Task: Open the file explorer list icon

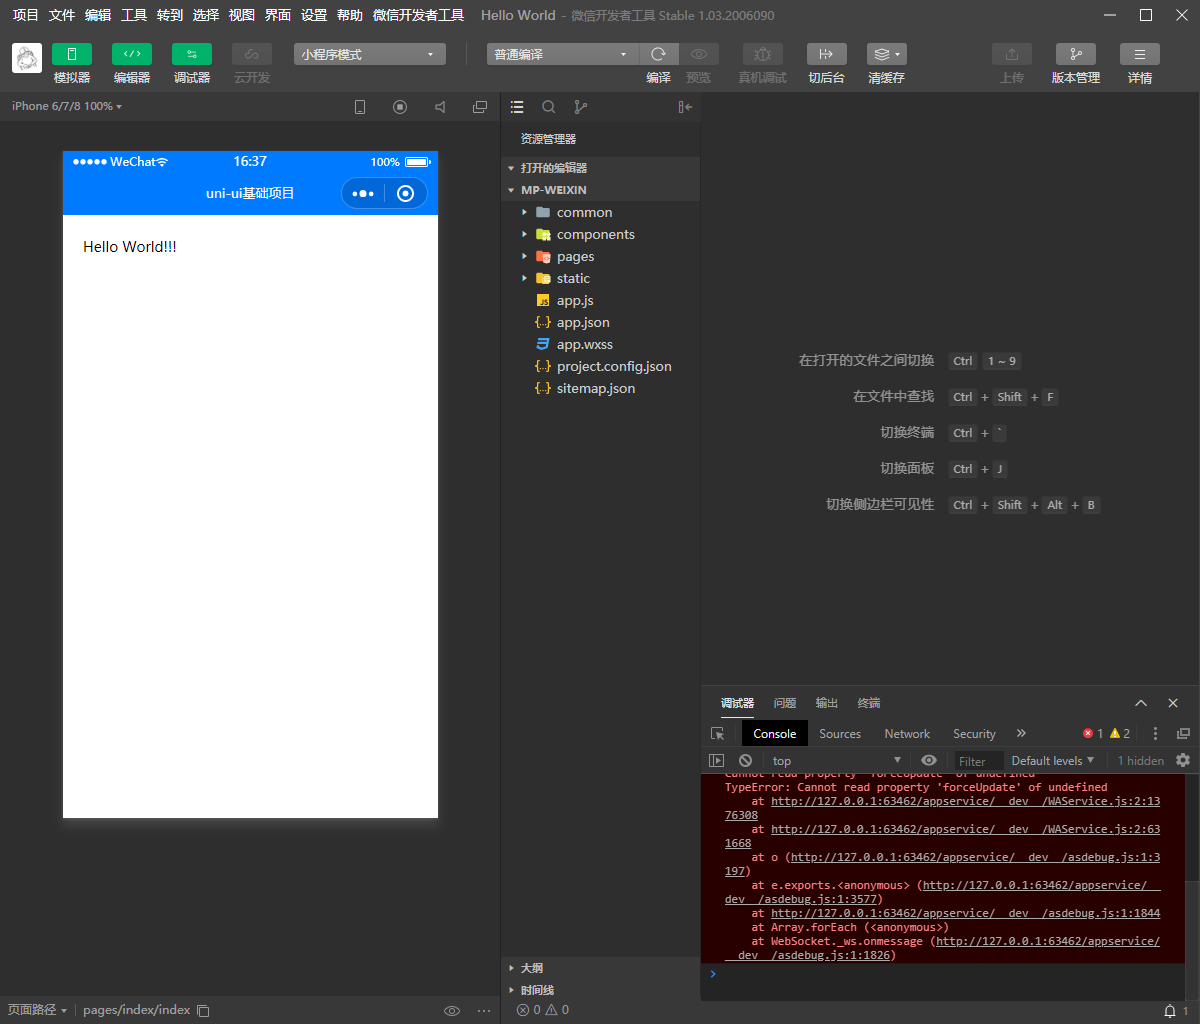Action: pos(517,107)
